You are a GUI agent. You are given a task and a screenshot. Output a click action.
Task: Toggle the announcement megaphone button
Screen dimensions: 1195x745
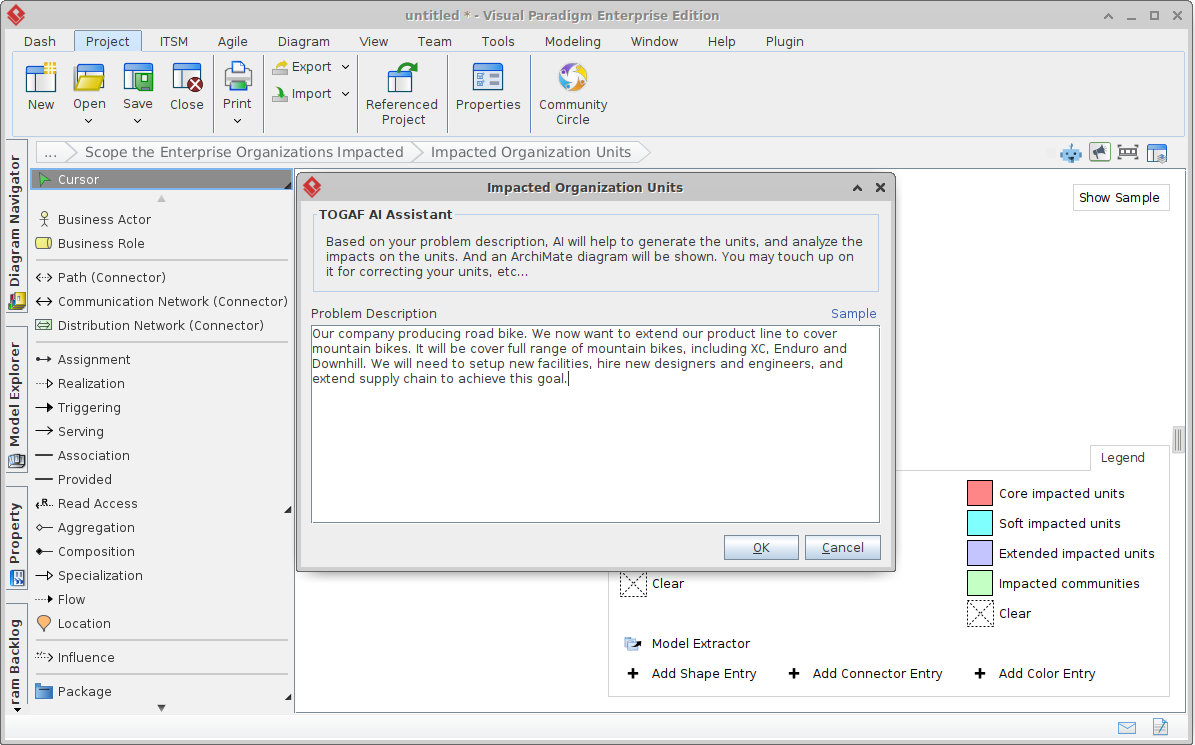[x=1099, y=152]
